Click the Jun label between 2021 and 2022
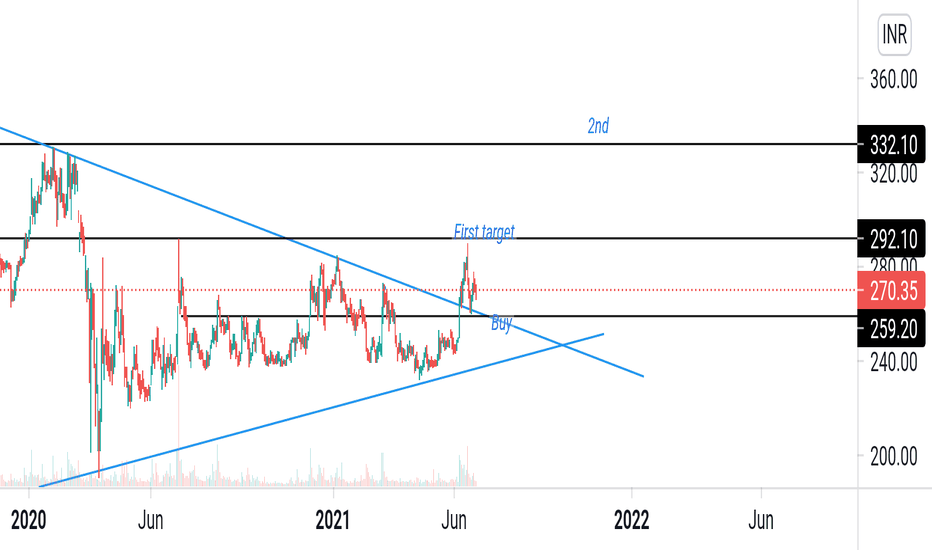Image resolution: width=932 pixels, height=550 pixels. 454,520
